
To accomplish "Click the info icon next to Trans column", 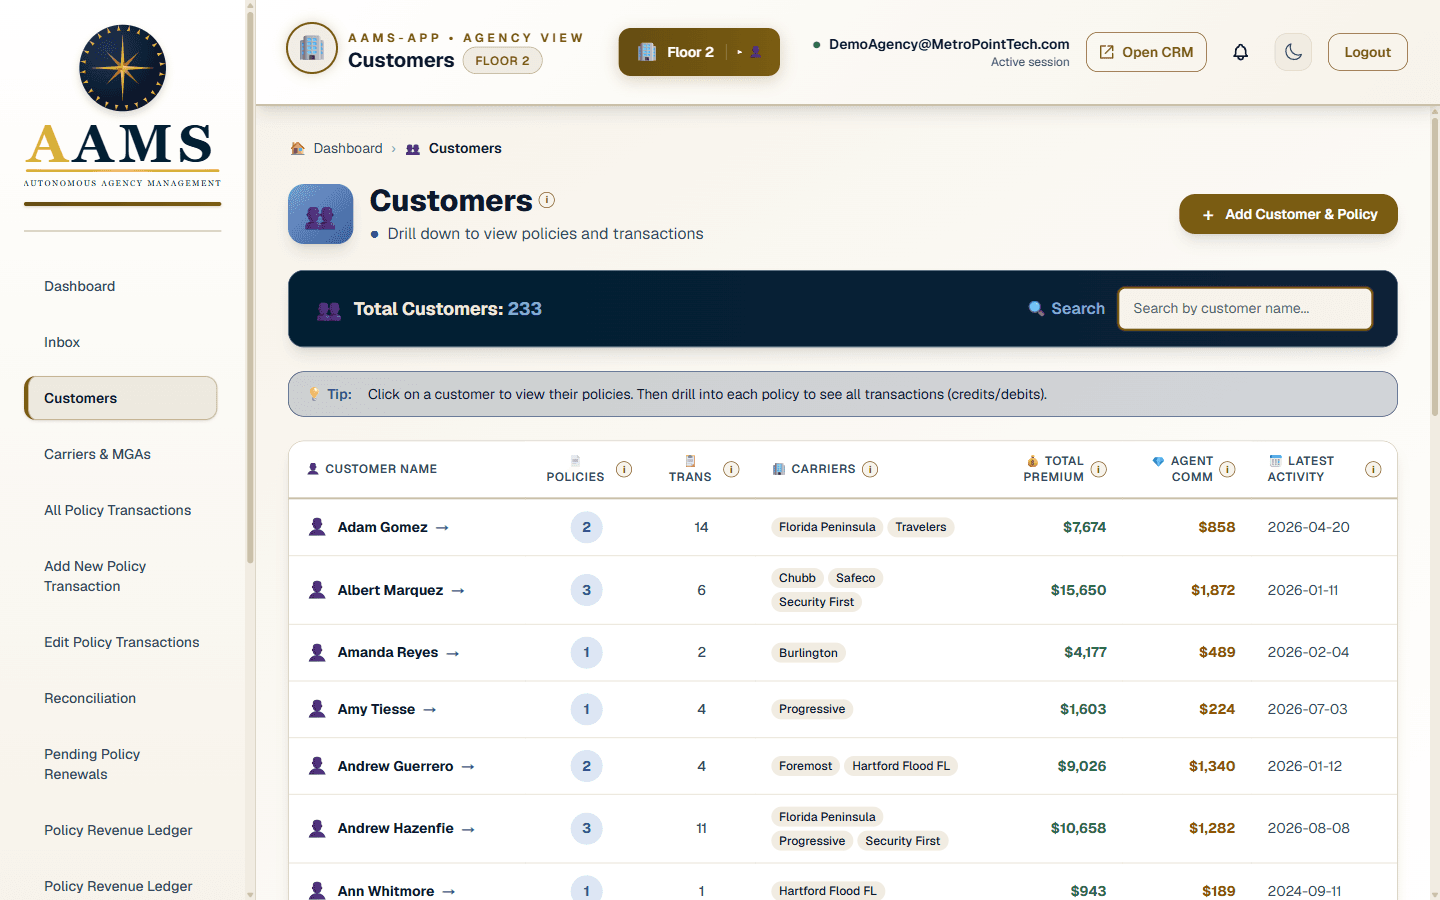I will pos(731,469).
